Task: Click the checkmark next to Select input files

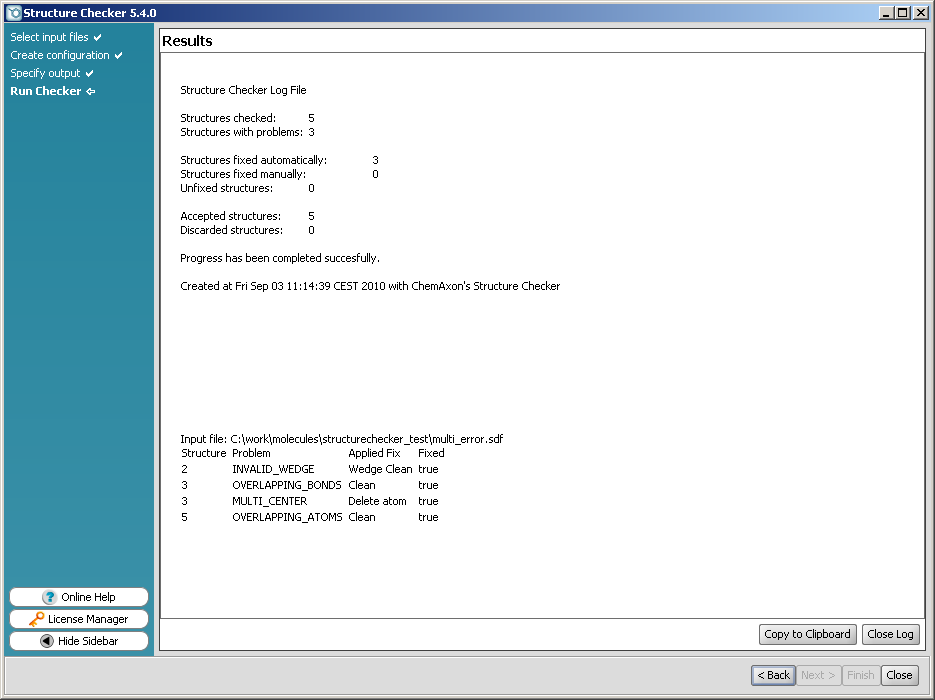Action: pyautogui.click(x=97, y=38)
